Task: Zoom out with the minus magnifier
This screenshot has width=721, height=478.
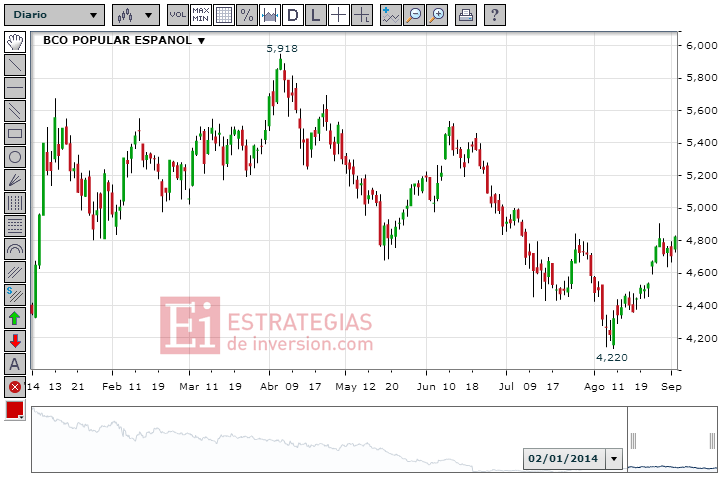Action: coord(414,15)
